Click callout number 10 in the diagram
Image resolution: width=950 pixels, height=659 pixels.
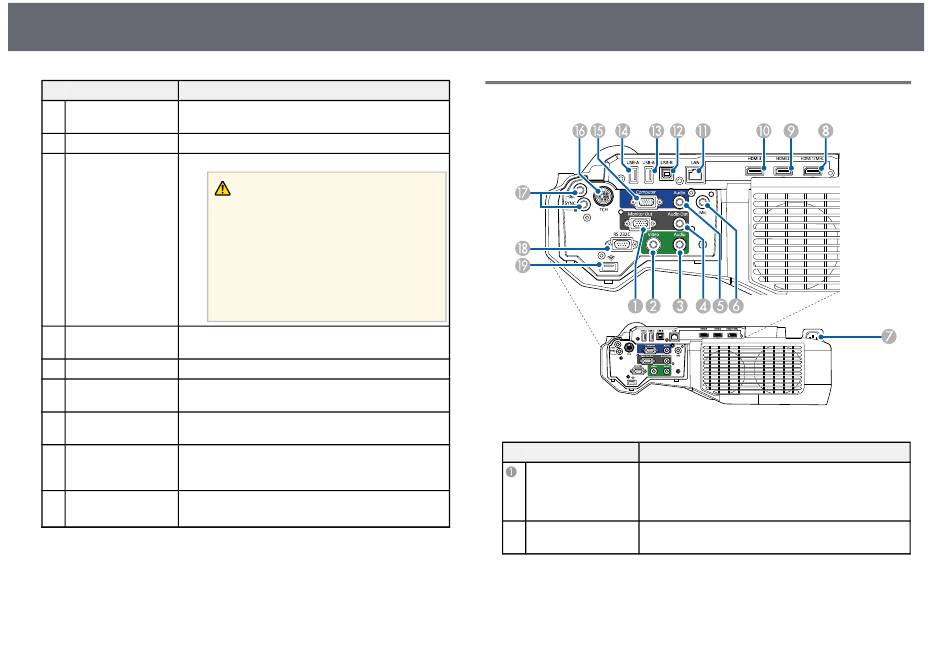pyautogui.click(x=763, y=131)
